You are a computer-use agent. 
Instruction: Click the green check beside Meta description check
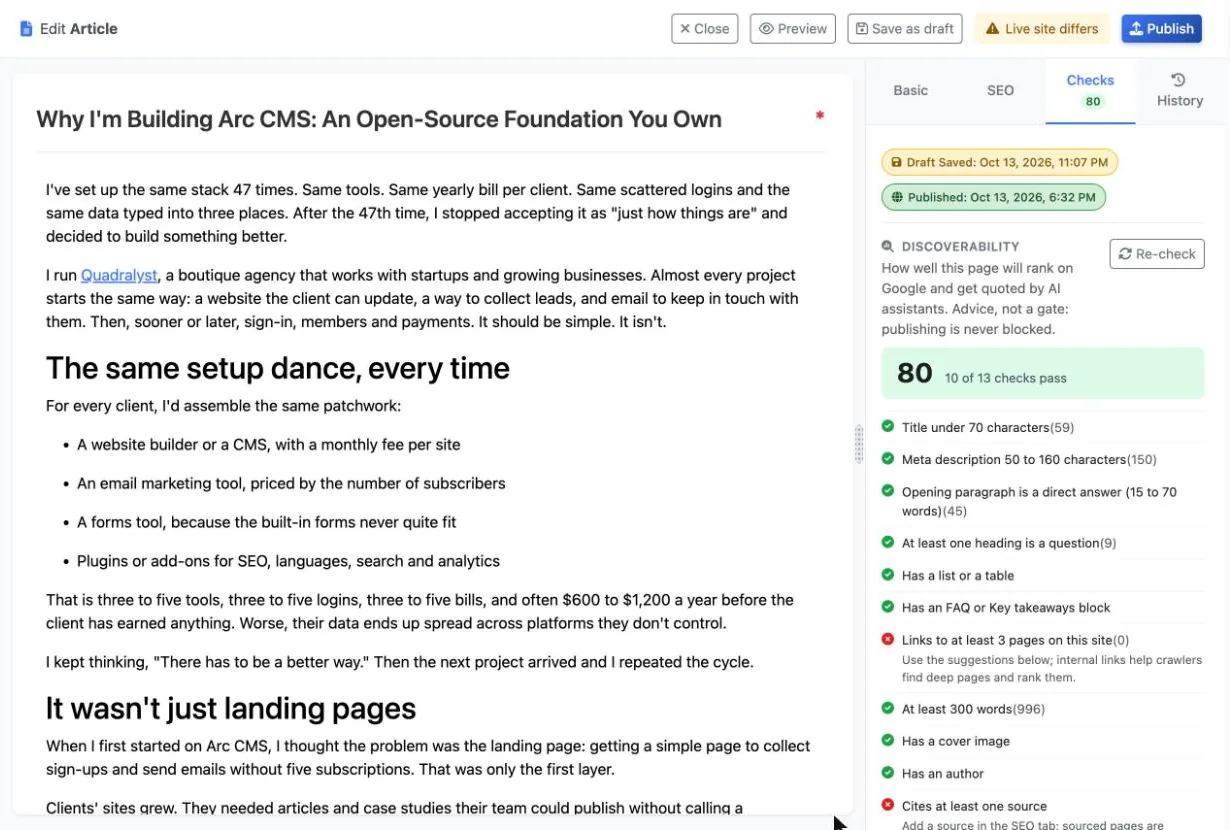tap(888, 459)
